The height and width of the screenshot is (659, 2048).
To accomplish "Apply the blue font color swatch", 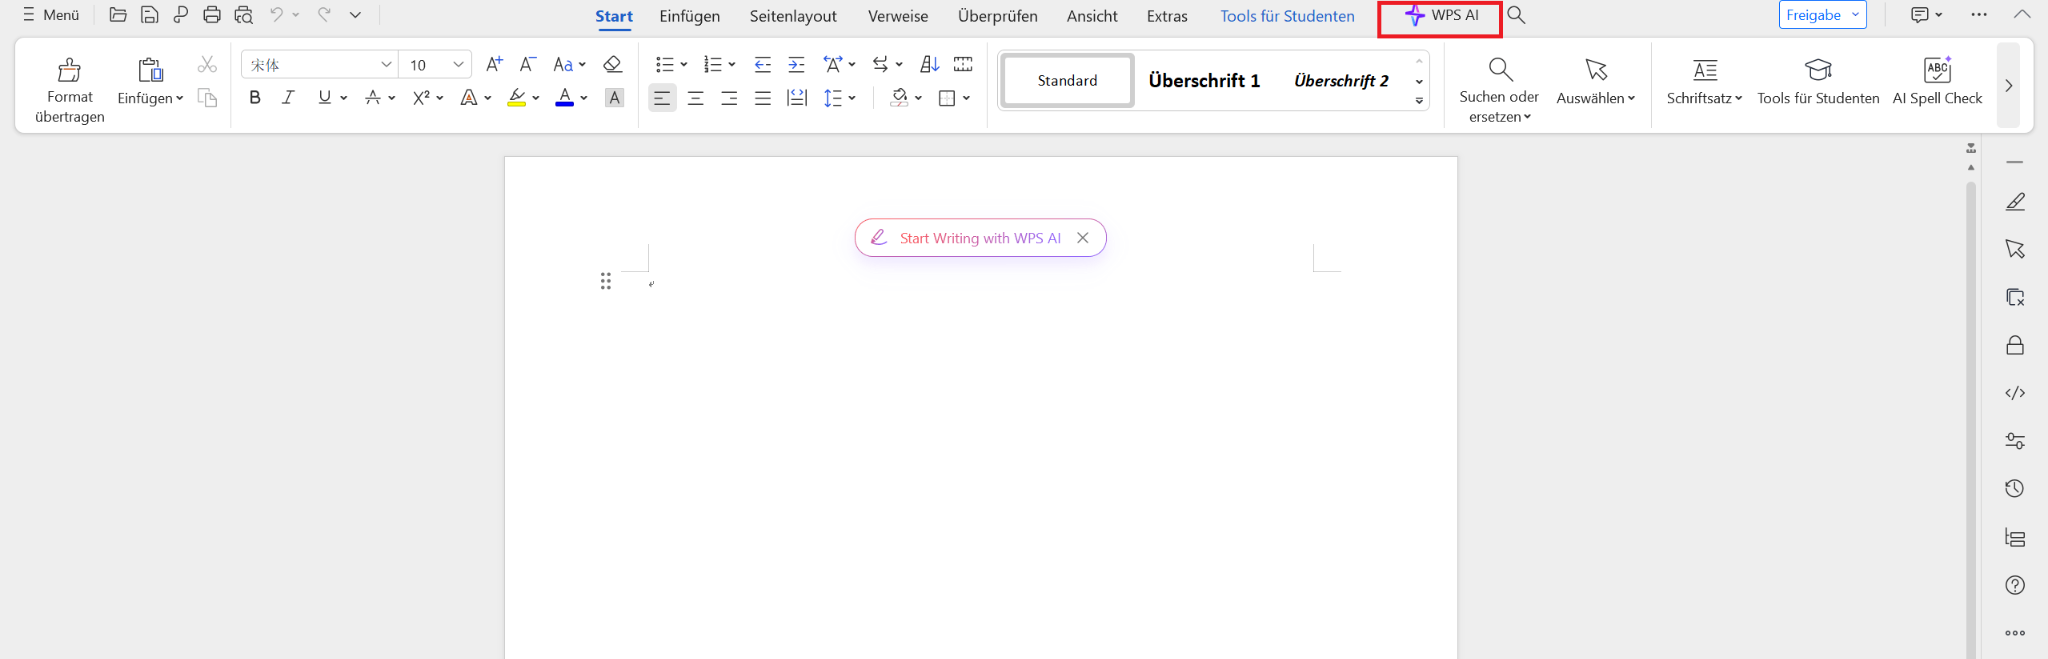I will tap(565, 98).
